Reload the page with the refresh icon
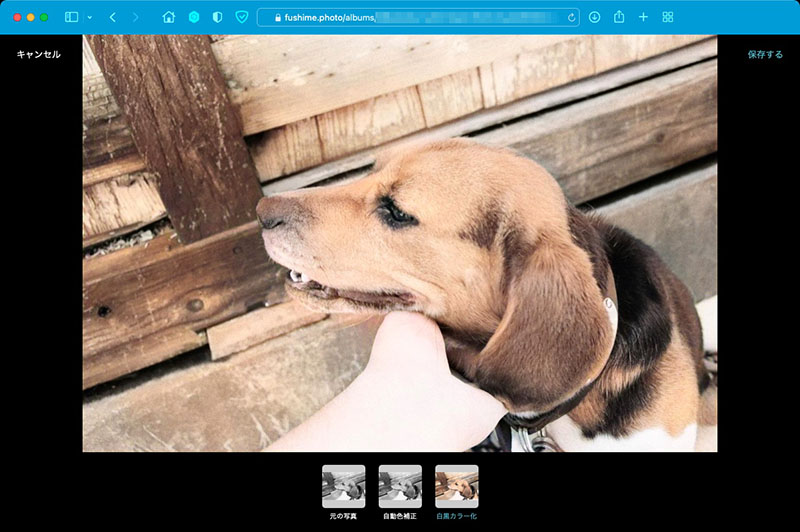800x532 pixels. pos(571,17)
